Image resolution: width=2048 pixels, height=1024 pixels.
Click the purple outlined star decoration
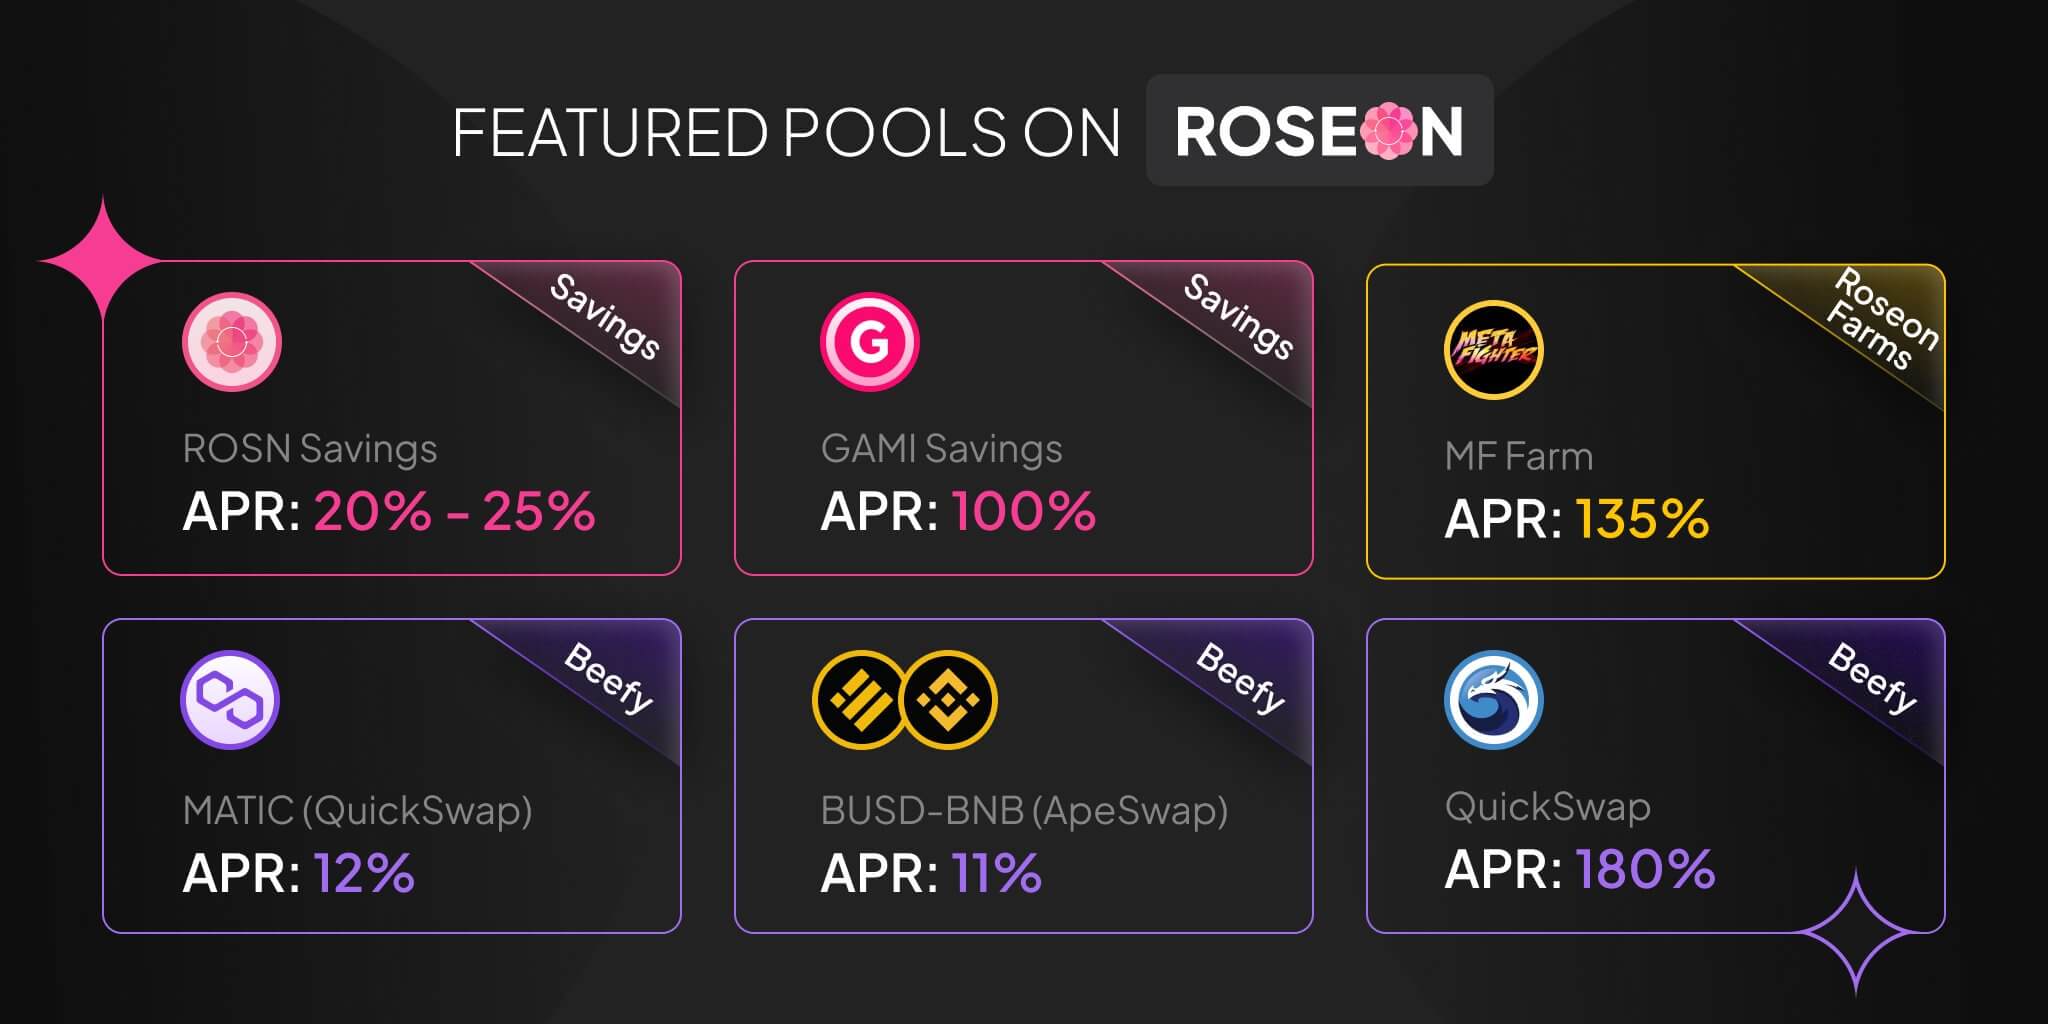click(1856, 932)
